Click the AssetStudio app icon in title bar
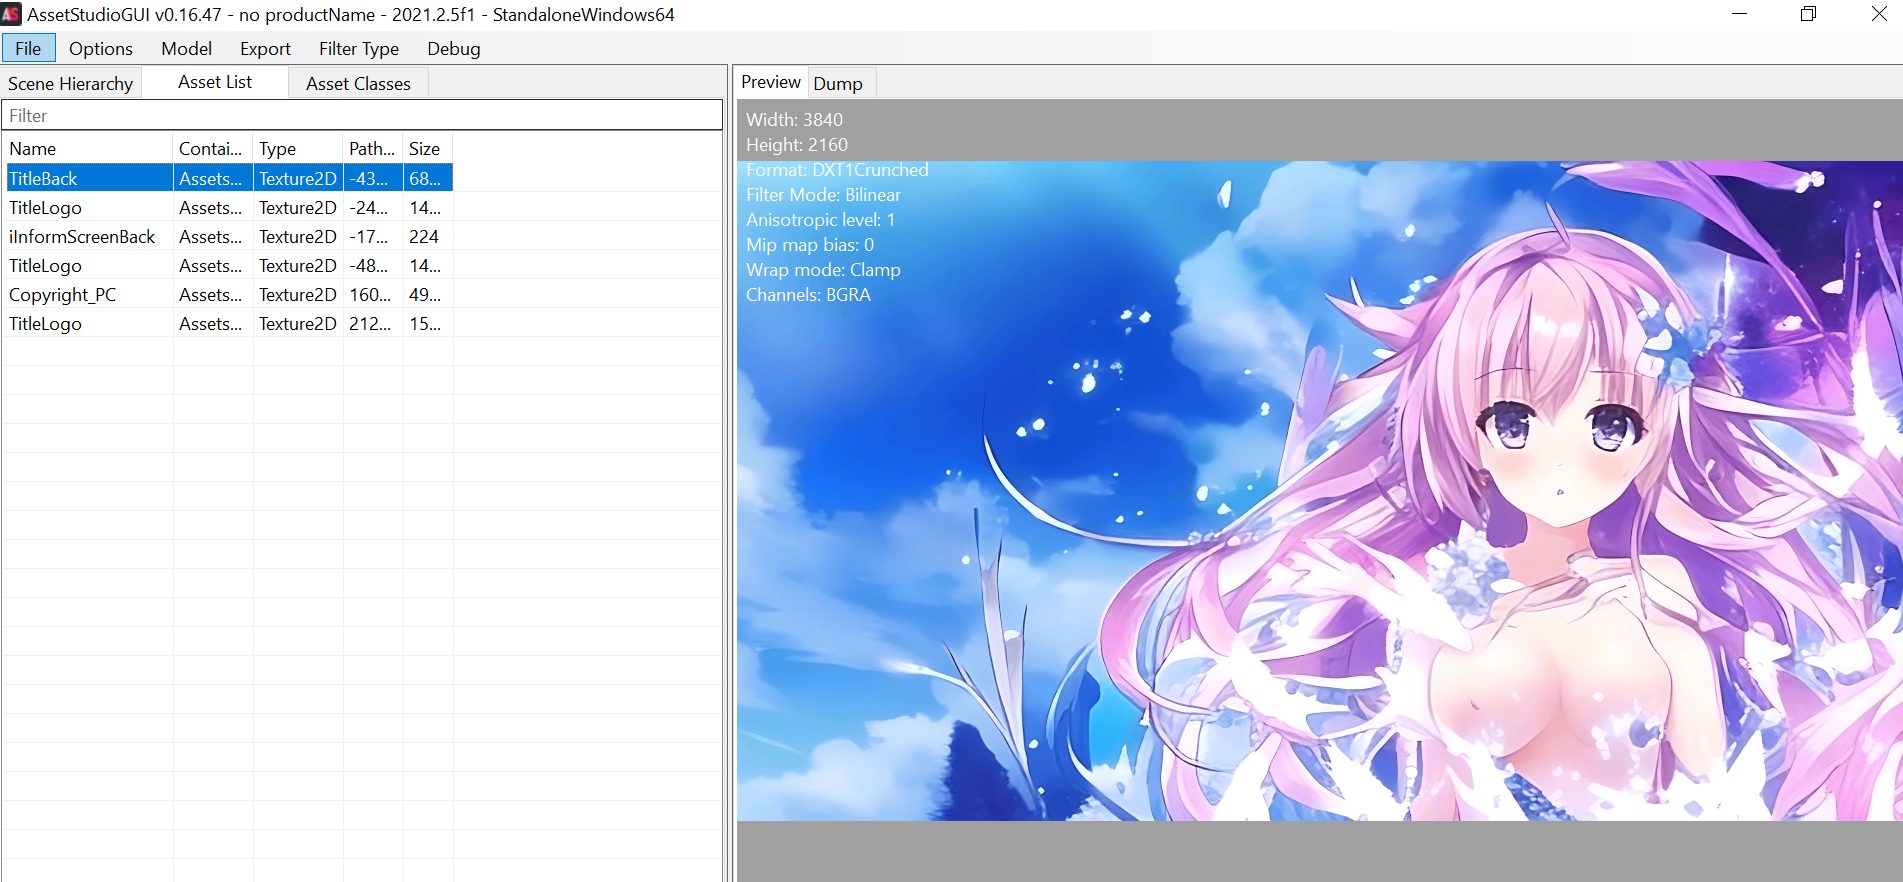1903x882 pixels. tap(11, 14)
